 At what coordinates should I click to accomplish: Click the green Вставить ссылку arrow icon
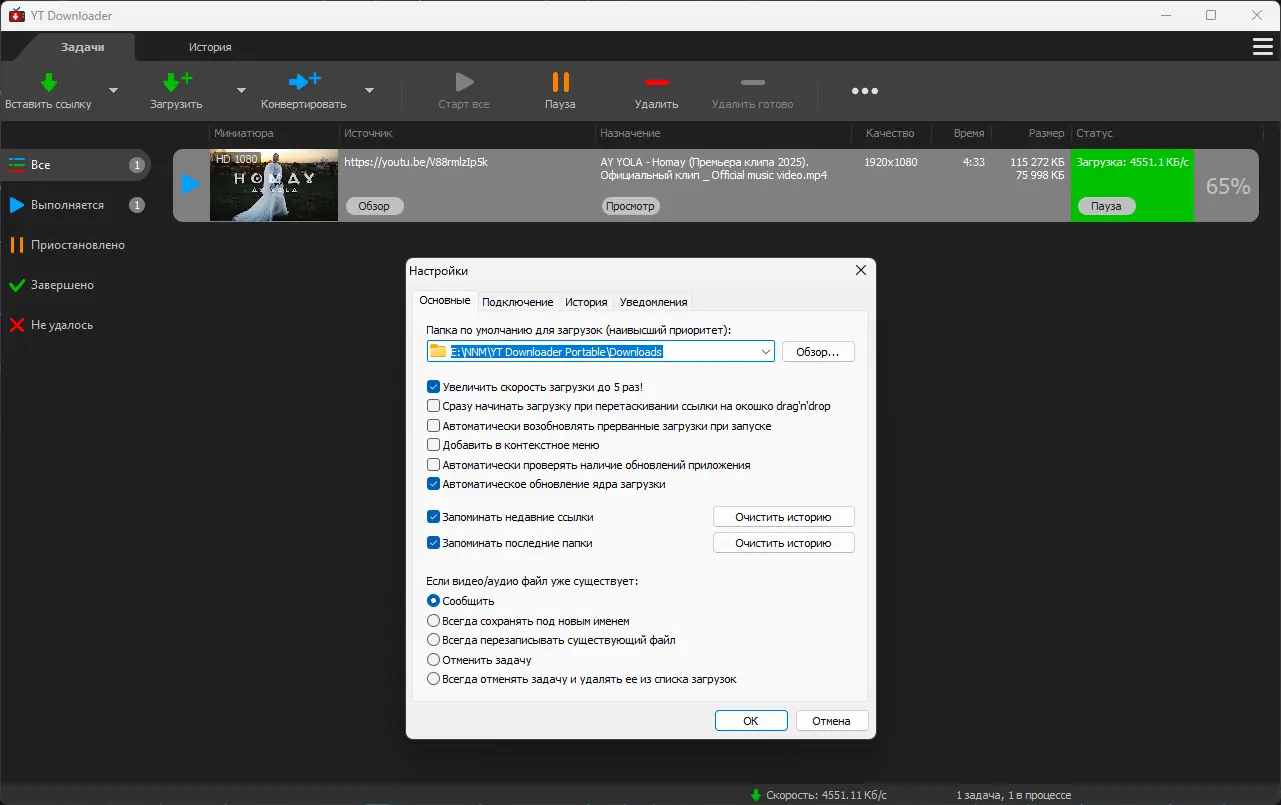[x=48, y=82]
